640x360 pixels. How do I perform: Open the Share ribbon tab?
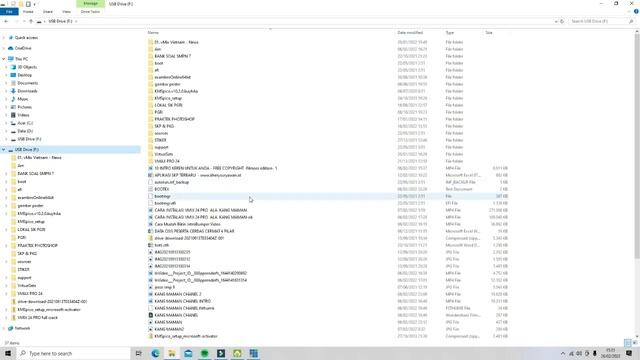[x=48, y=11]
